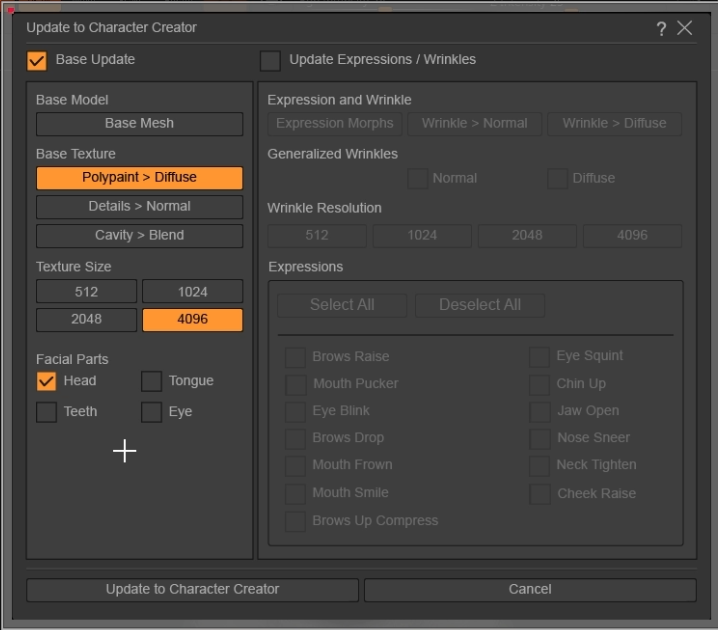Enable Cavity > Blend texture option

click(x=140, y=235)
